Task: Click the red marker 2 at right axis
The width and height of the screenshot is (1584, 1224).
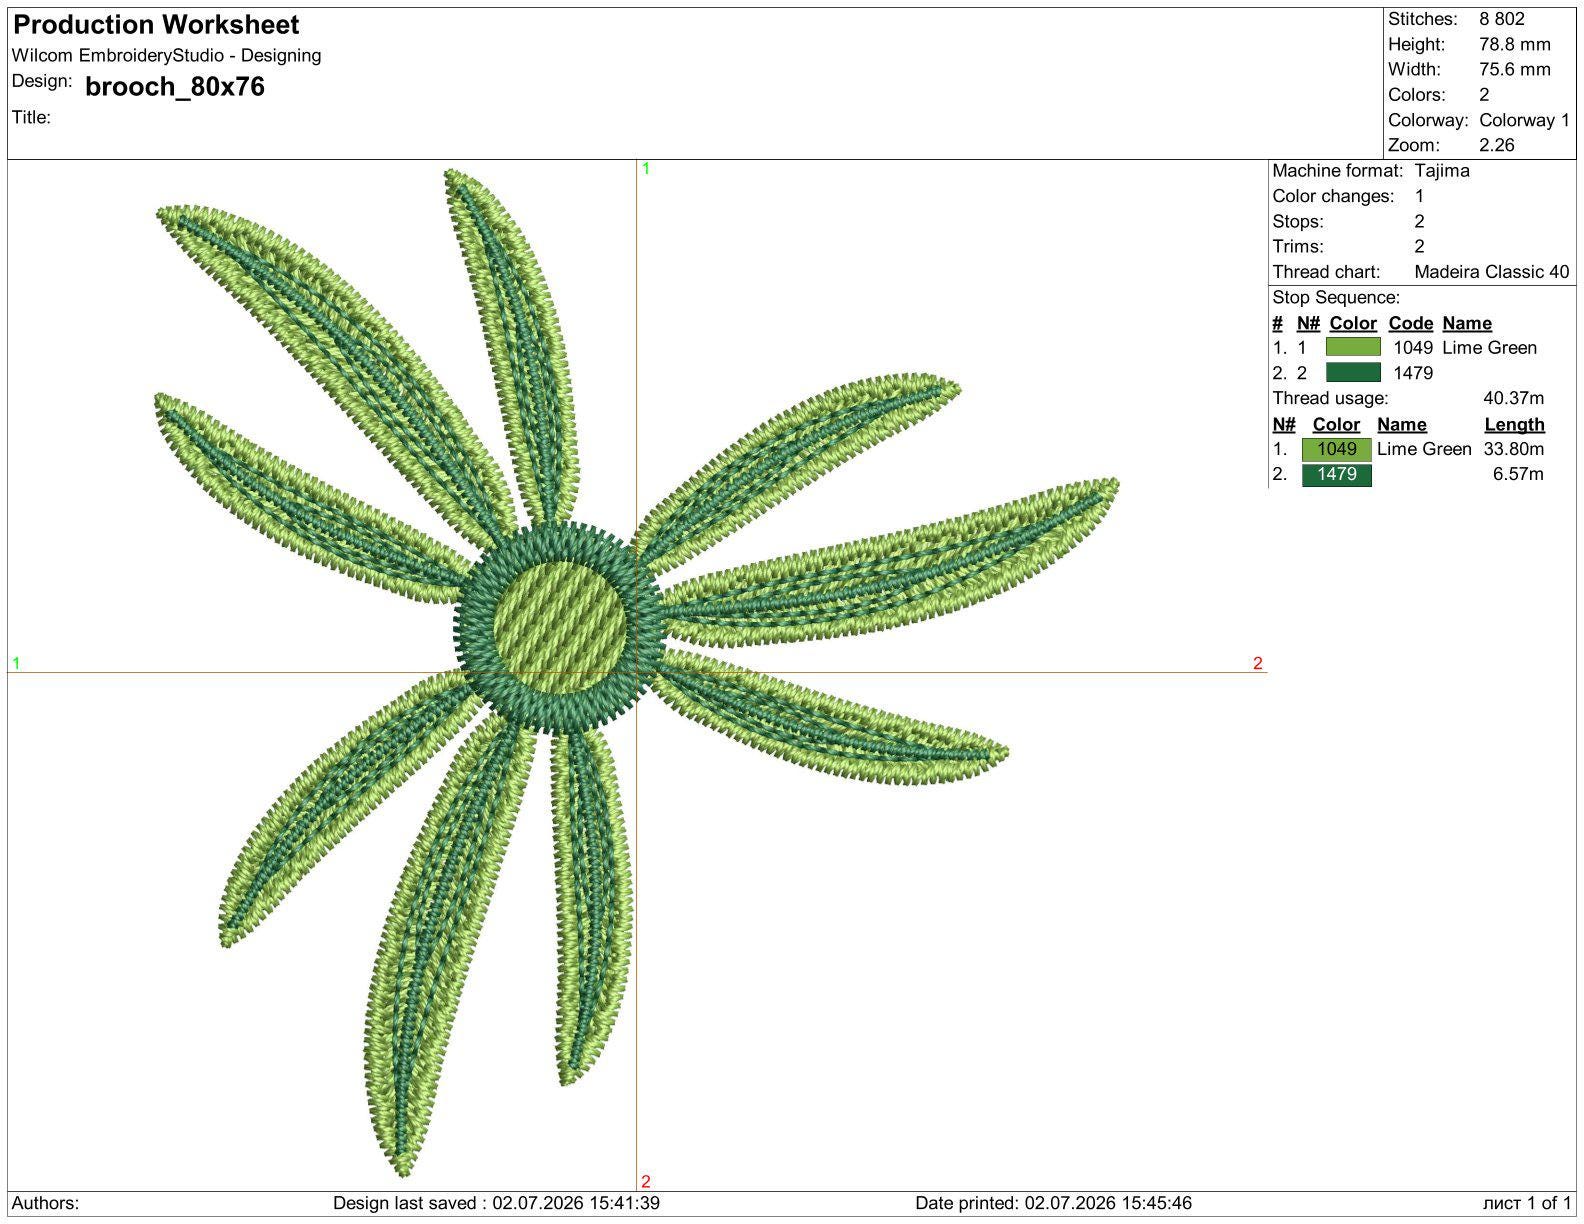Action: (x=1257, y=663)
